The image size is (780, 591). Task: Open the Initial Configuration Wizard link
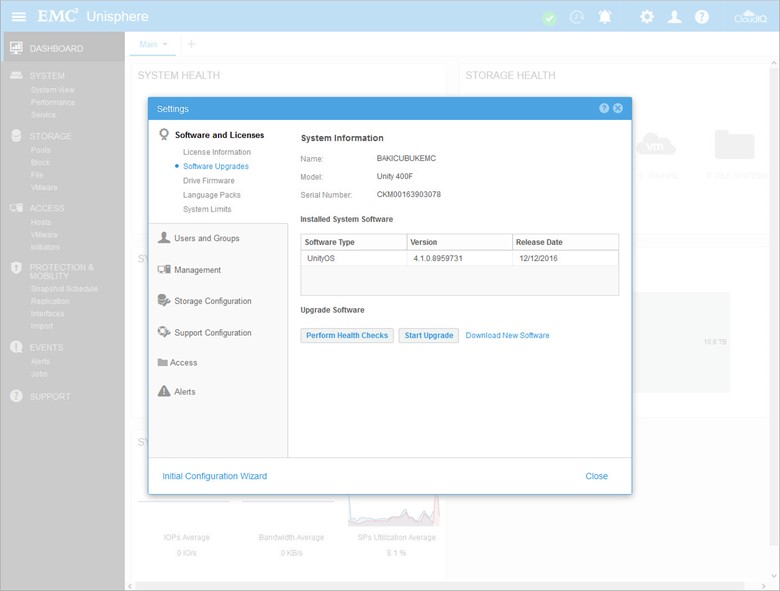tap(214, 476)
